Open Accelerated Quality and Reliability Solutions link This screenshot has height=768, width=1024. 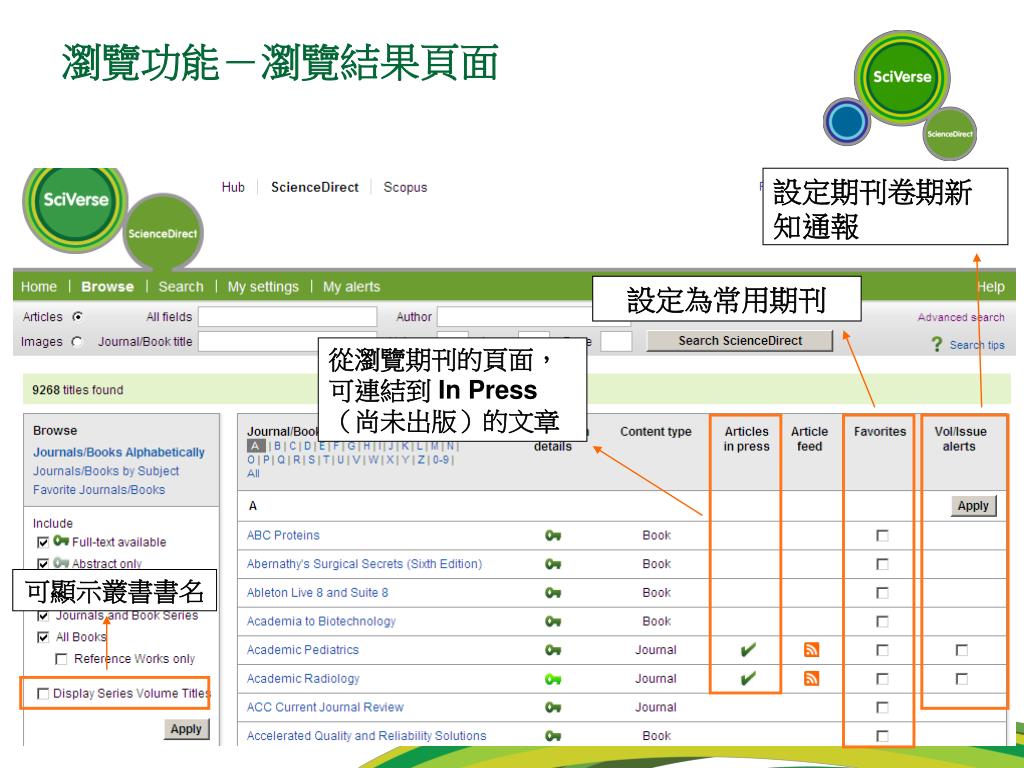(x=366, y=736)
